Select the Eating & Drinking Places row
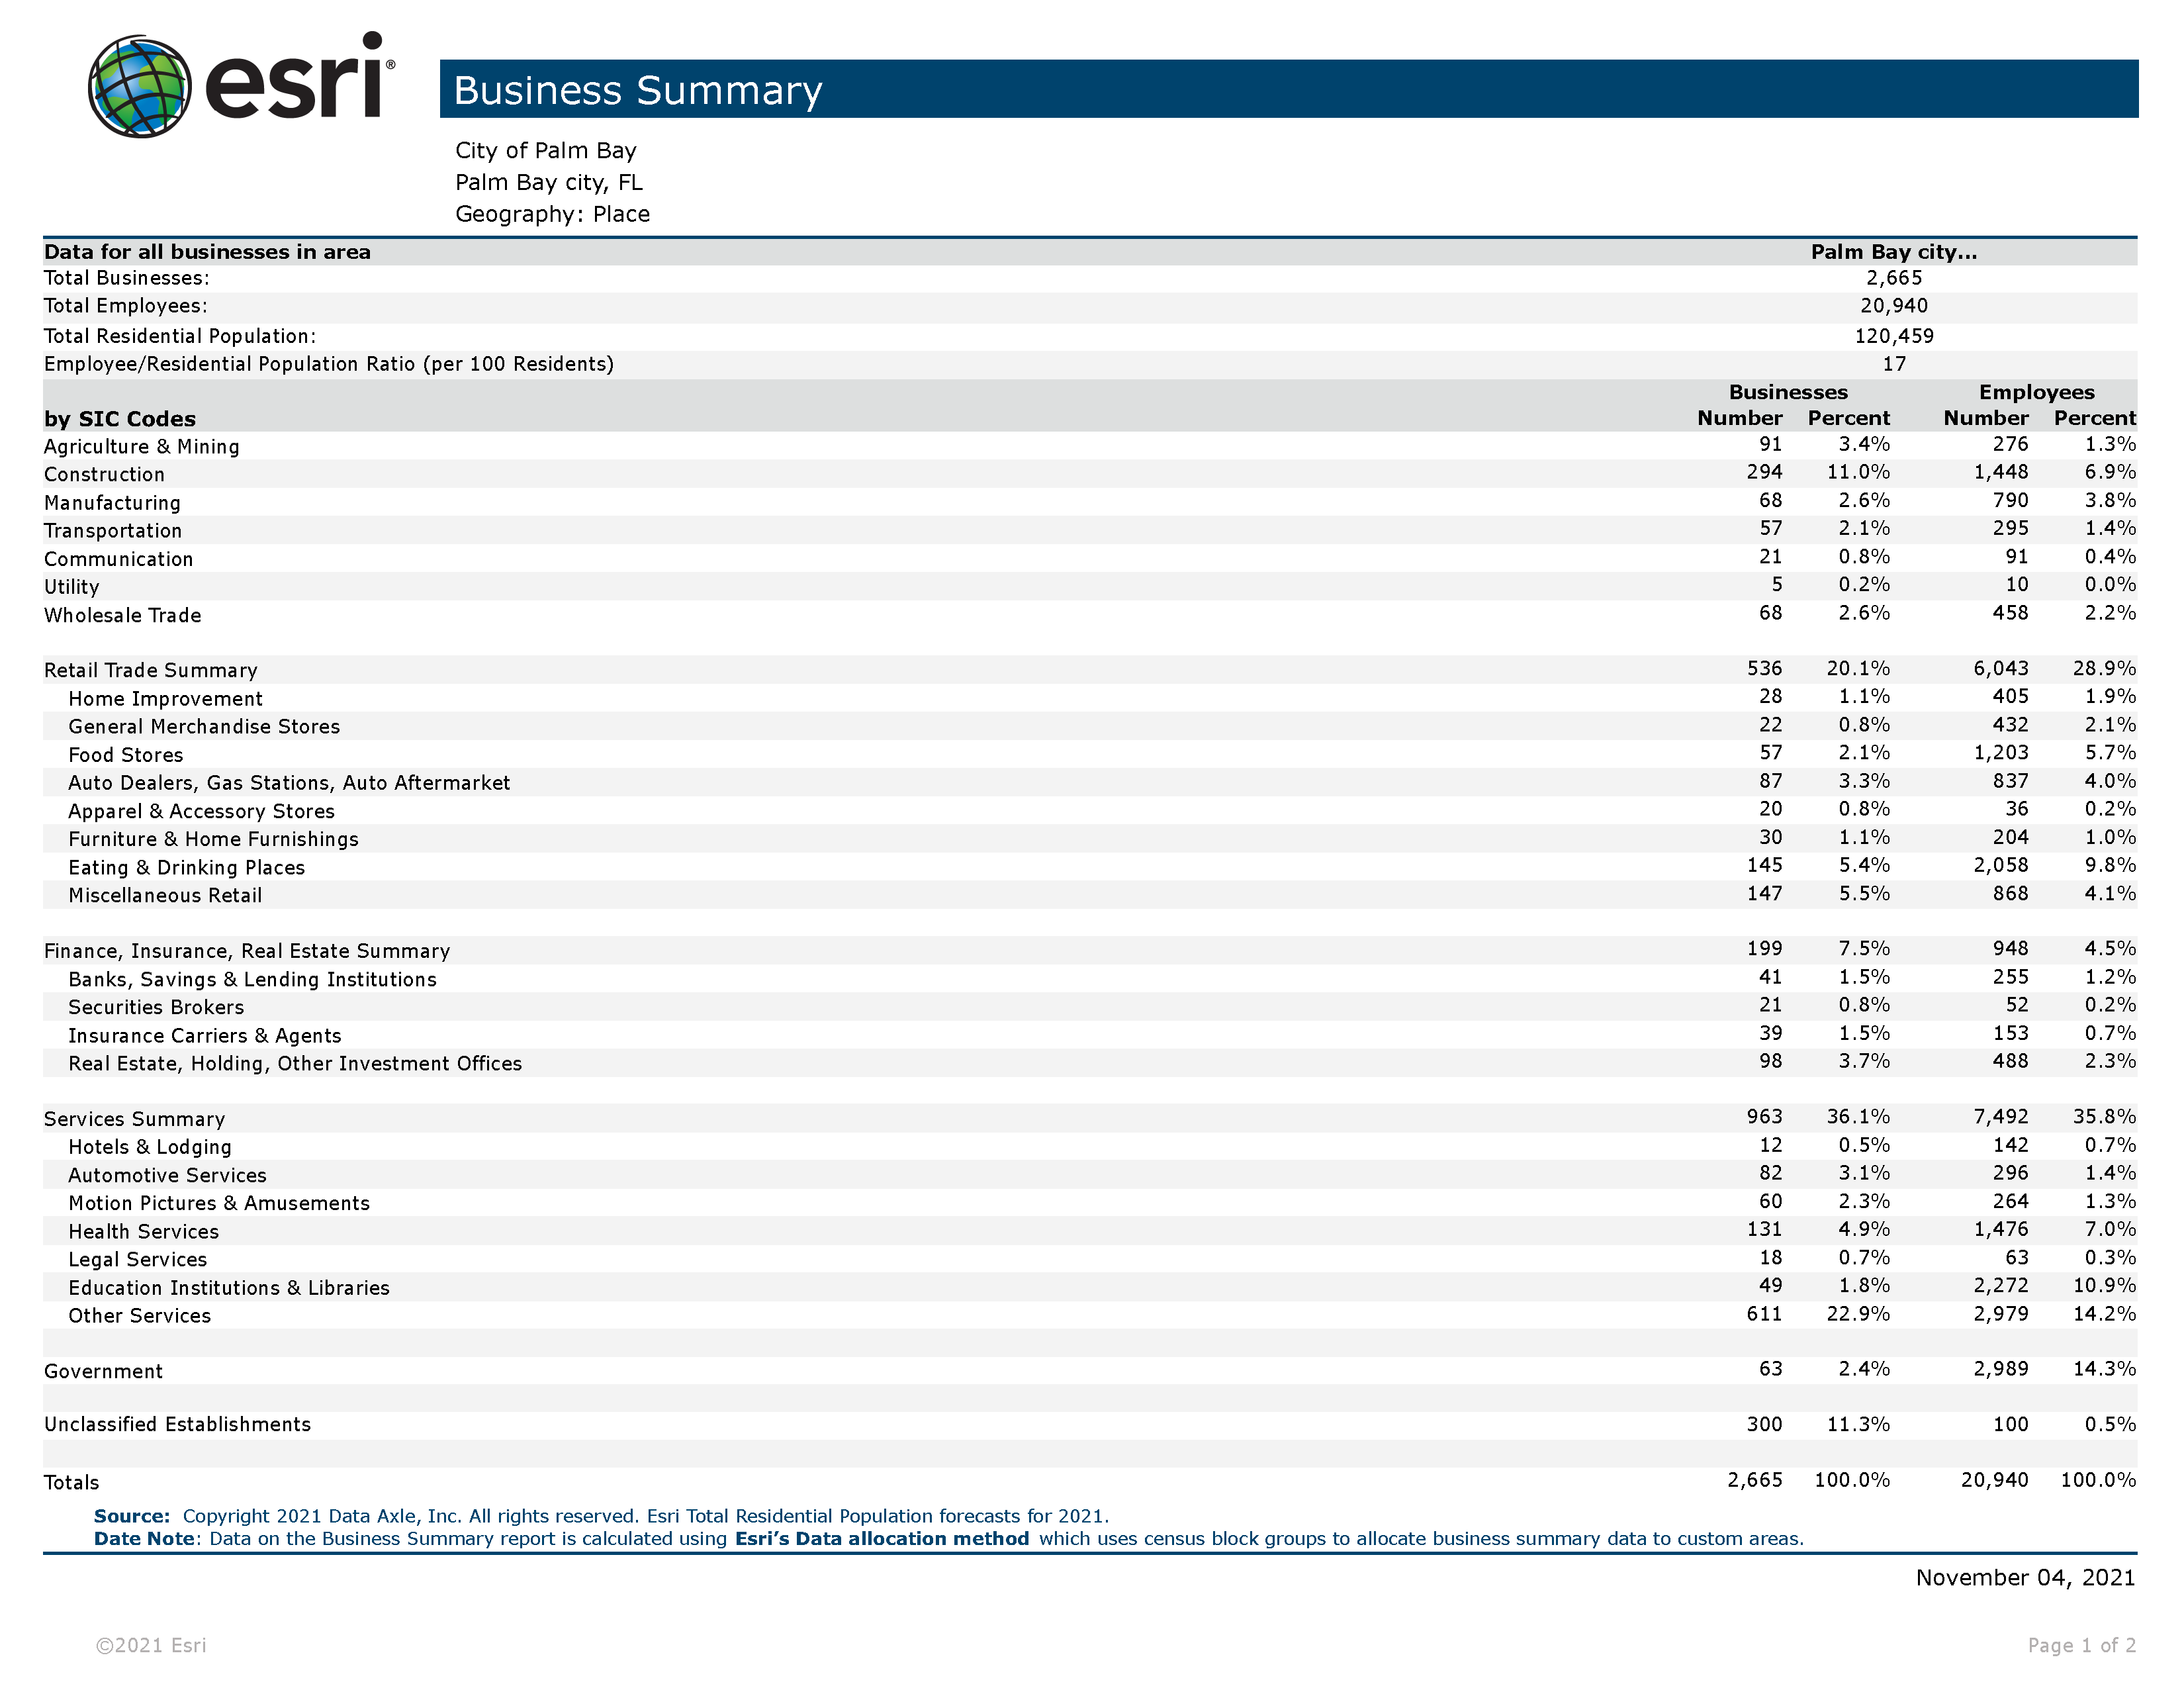Image resolution: width=2184 pixels, height=1688 pixels. pyautogui.click(x=186, y=868)
